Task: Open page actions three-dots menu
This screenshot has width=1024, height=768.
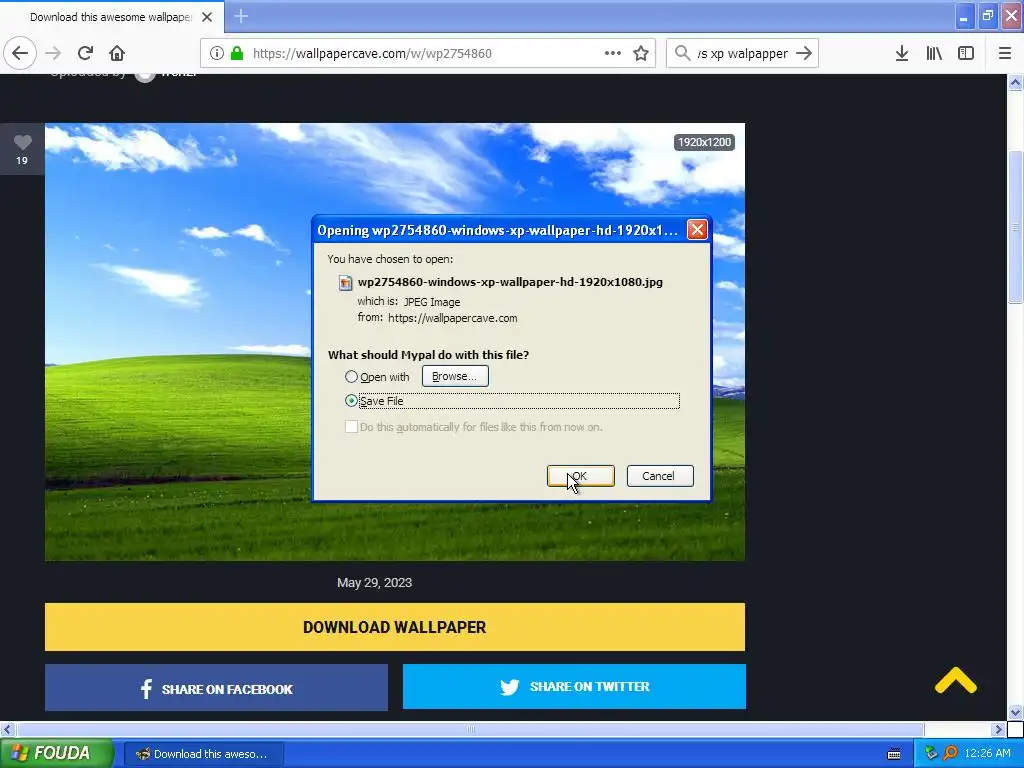Action: 613,53
